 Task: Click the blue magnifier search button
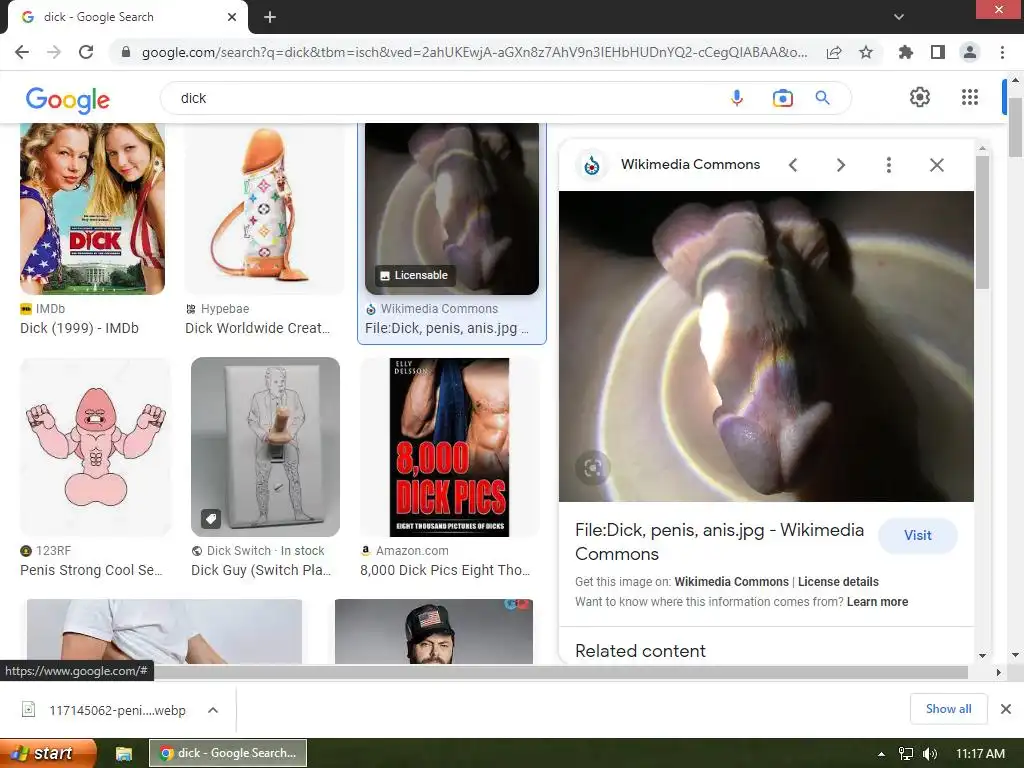coord(822,98)
